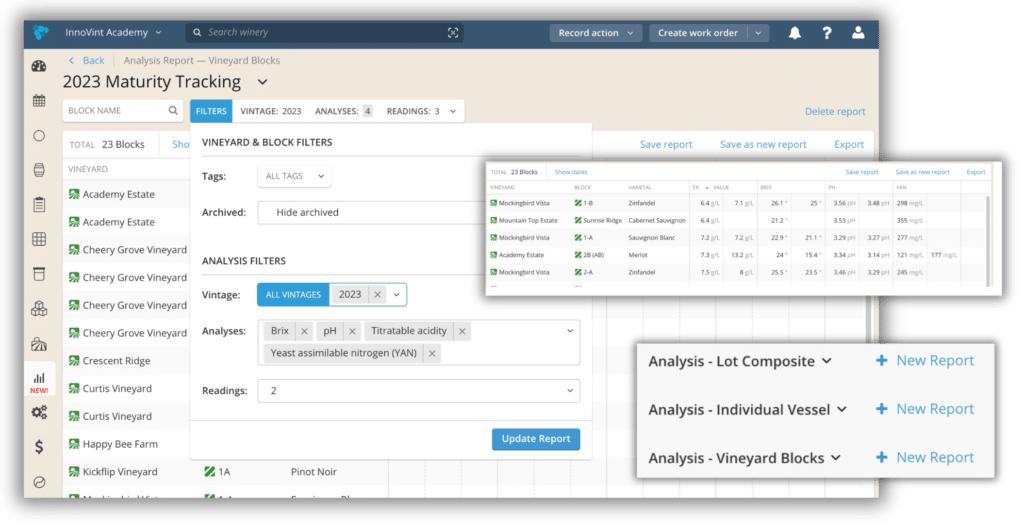Click the Happy Bee Farm leaf icon
Image resolution: width=1024 pixels, height=531 pixels.
[x=74, y=444]
